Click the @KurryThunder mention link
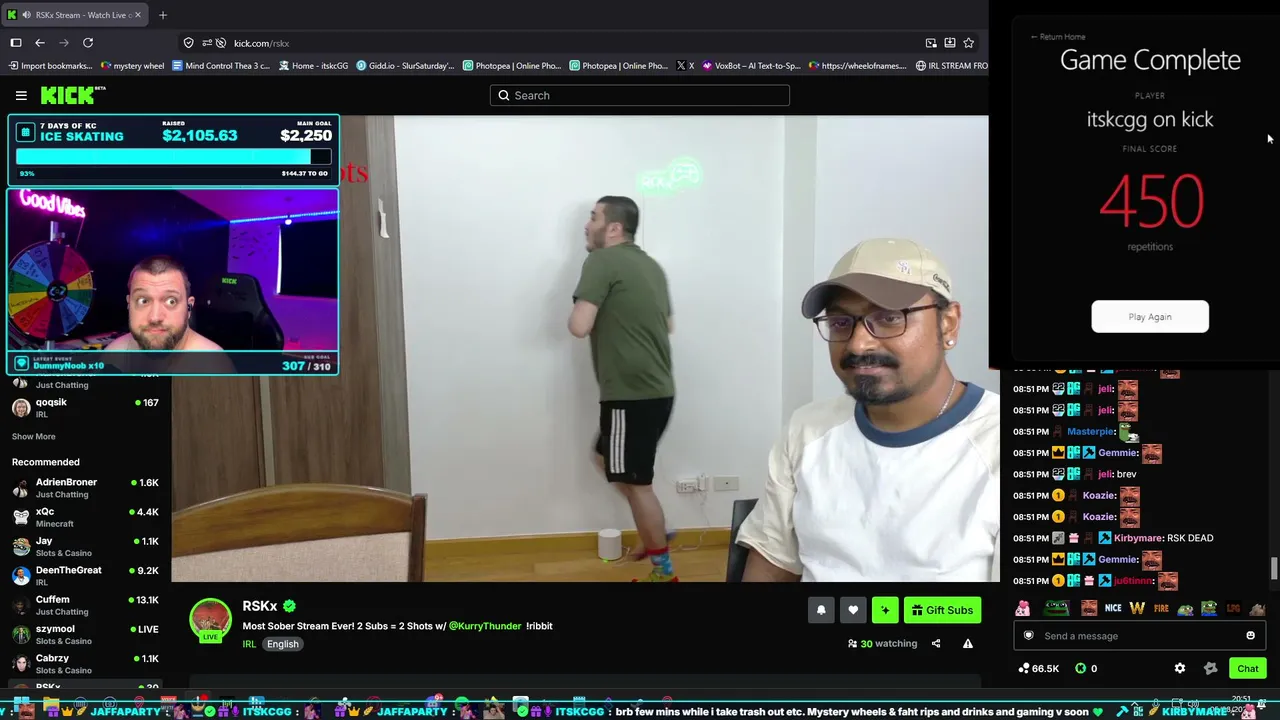 coord(485,626)
